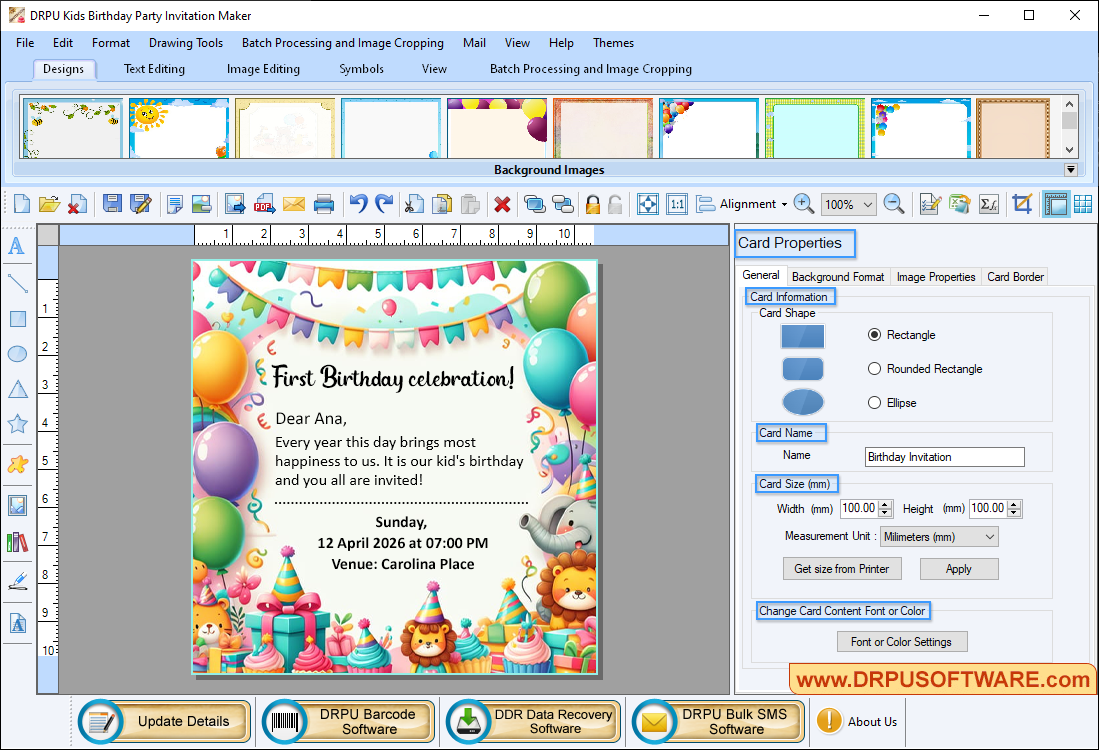1099x750 pixels.
Task: Open the Zoom In magnifier tool
Action: (x=804, y=203)
